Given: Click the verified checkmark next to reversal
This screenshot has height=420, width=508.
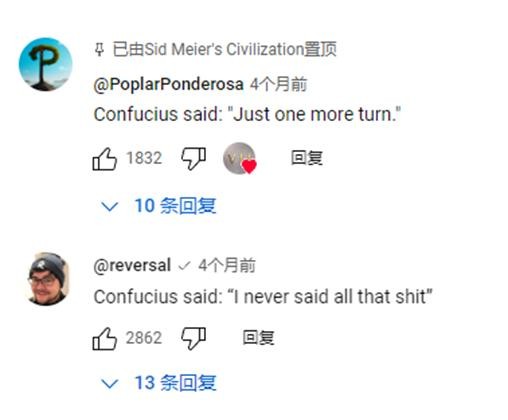Looking at the screenshot, I should click(x=184, y=266).
